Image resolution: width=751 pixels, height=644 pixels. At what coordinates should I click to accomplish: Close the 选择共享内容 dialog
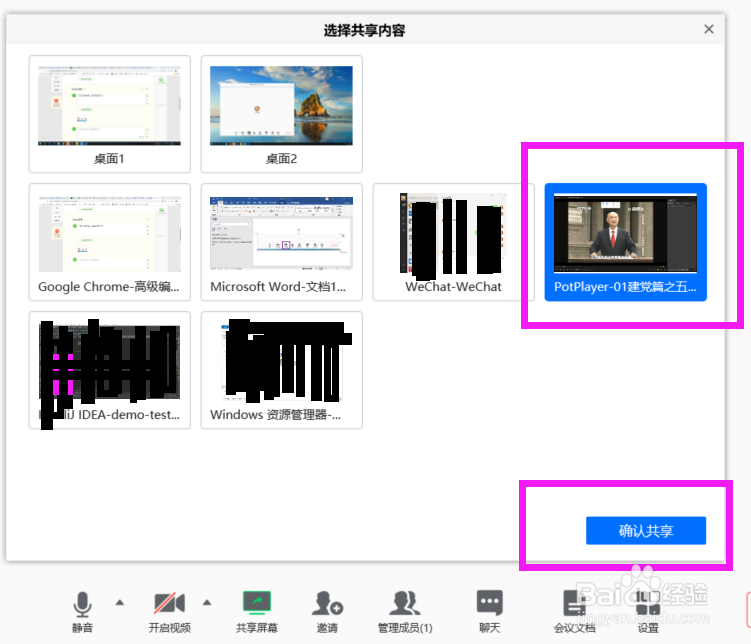click(x=709, y=29)
